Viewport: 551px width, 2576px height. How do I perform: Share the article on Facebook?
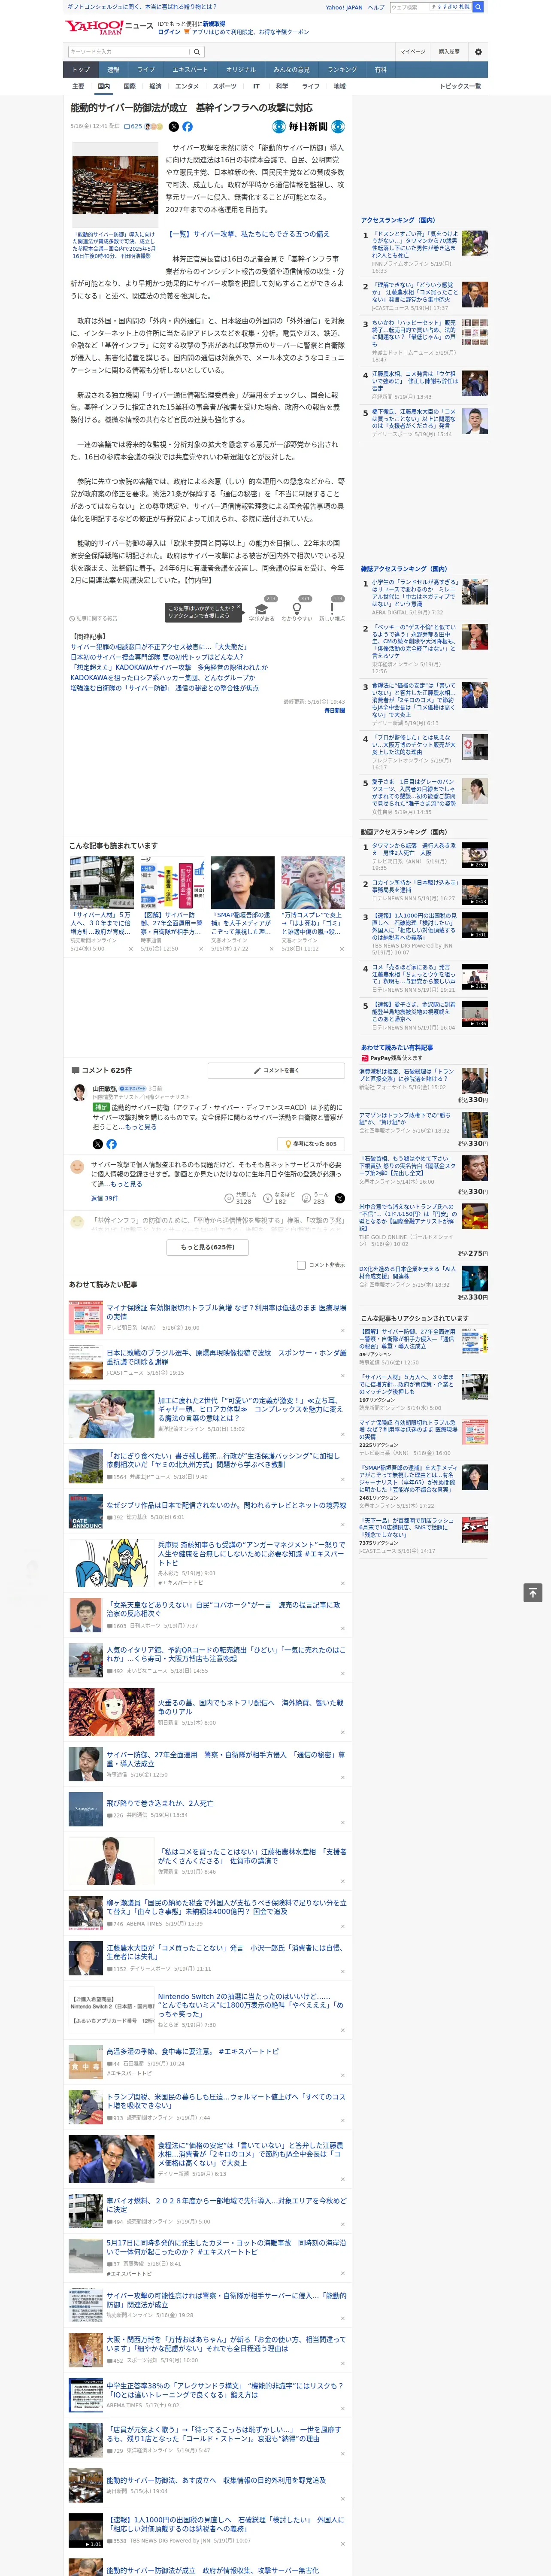tap(187, 127)
